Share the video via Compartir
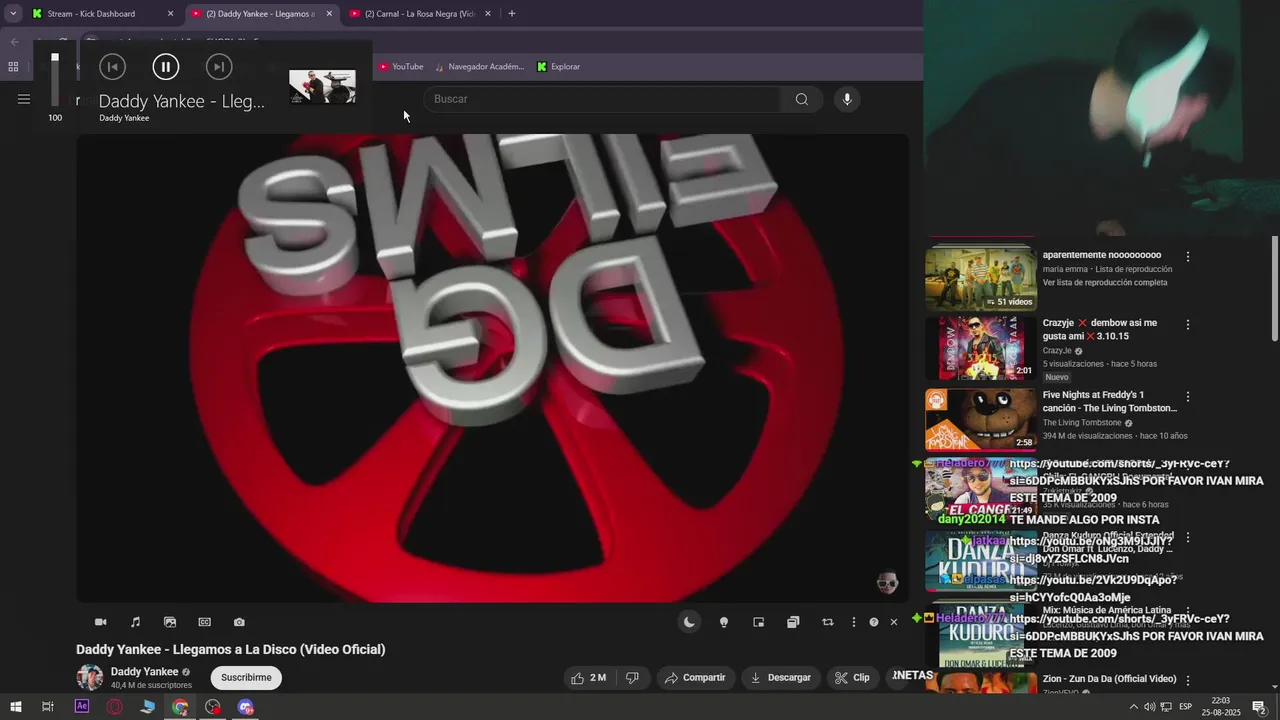1280x720 pixels. click(695, 677)
